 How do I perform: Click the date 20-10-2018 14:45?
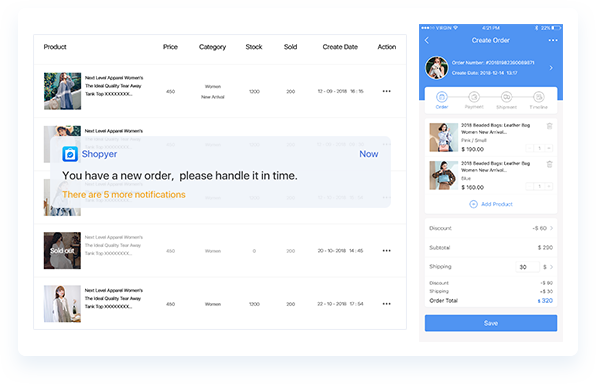[340, 251]
